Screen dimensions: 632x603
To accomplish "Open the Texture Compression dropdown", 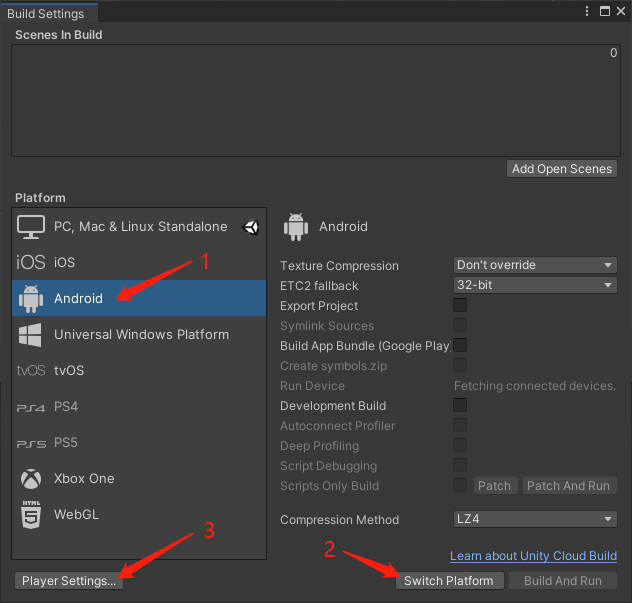I will click(x=535, y=265).
